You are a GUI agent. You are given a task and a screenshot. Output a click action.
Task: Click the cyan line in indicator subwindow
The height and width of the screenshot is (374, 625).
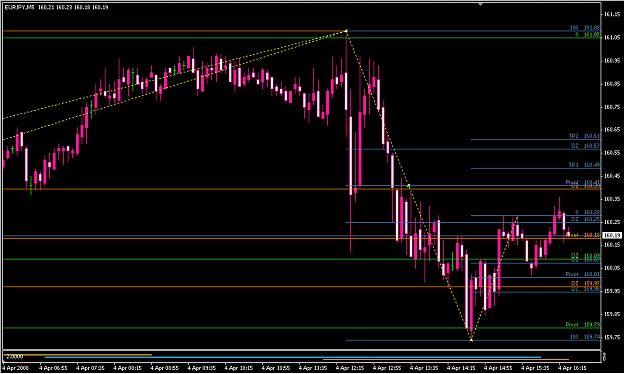[293, 357]
